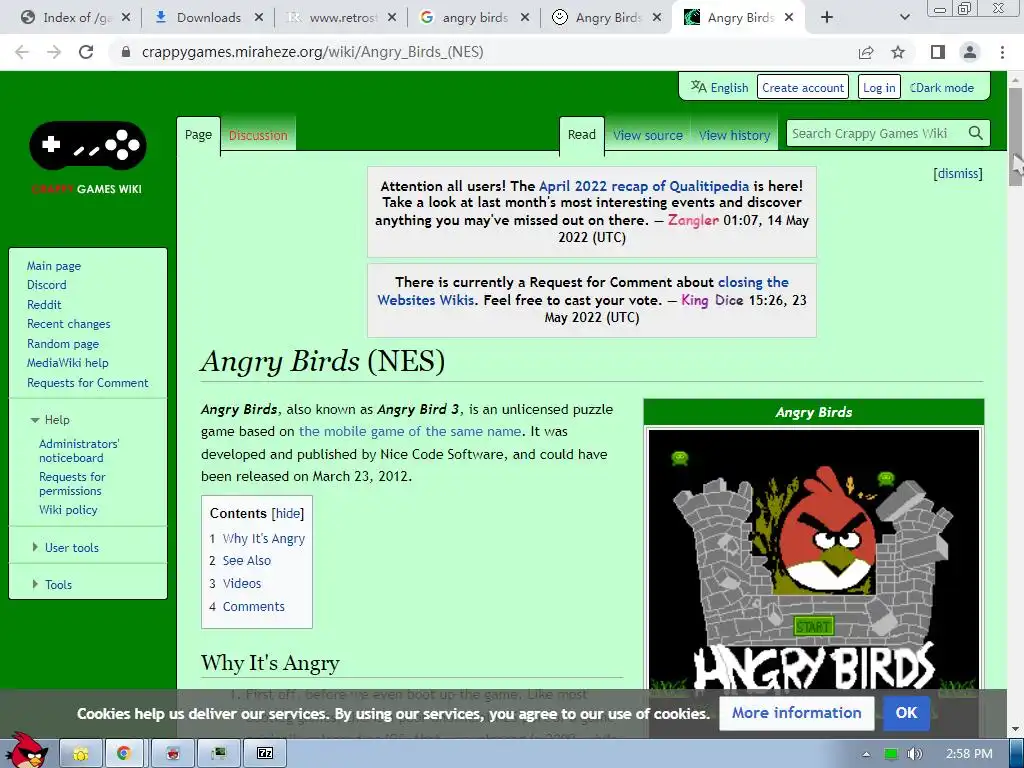
Task: Open a new tab with the plus icon
Action: click(x=827, y=18)
